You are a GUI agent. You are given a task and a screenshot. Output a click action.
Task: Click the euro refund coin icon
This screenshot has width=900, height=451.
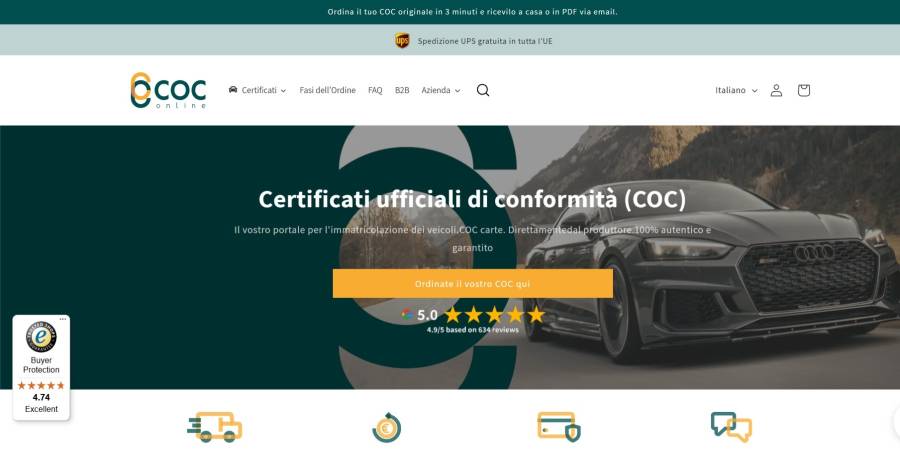tap(386, 427)
